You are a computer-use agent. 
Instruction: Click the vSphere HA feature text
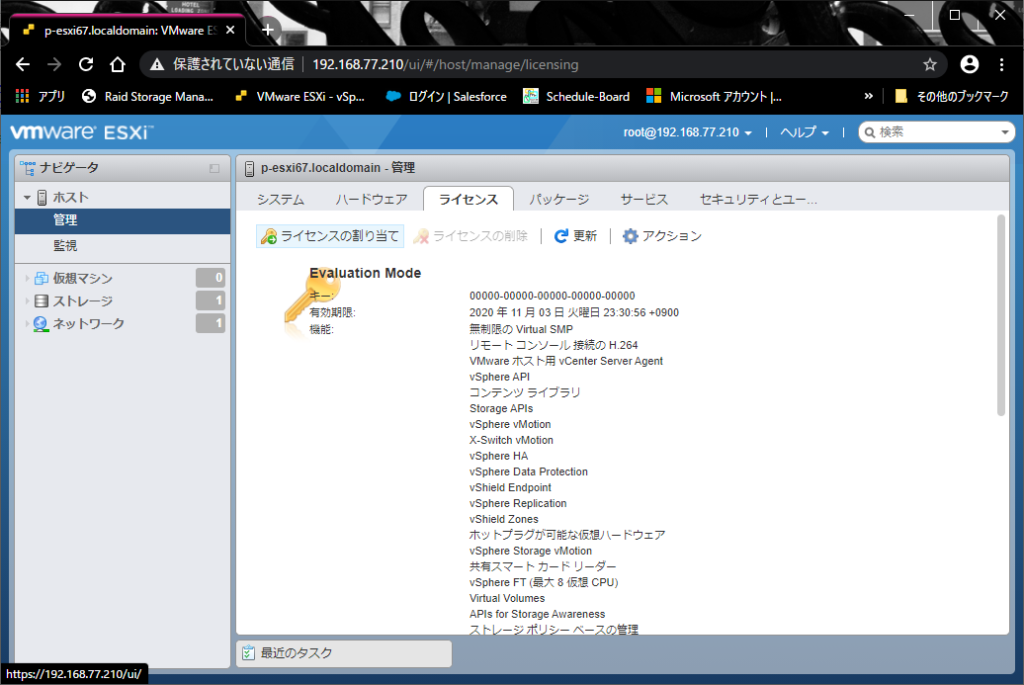pyautogui.click(x=498, y=456)
